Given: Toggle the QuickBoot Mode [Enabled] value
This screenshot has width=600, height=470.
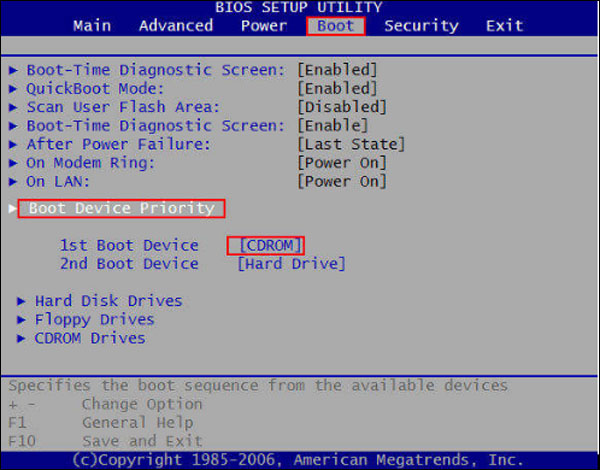Looking at the screenshot, I should 337,88.
